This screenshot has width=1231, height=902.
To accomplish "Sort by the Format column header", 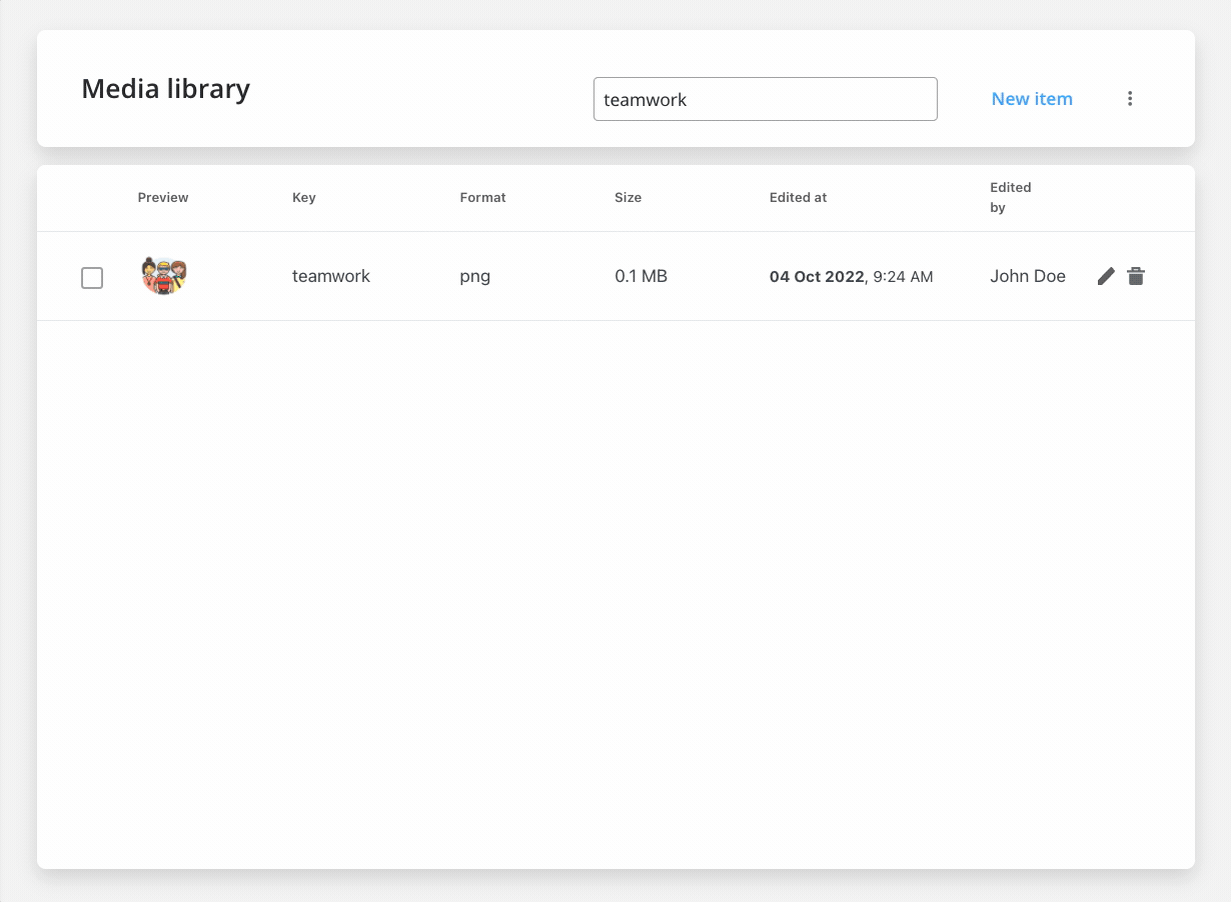I will coord(482,198).
